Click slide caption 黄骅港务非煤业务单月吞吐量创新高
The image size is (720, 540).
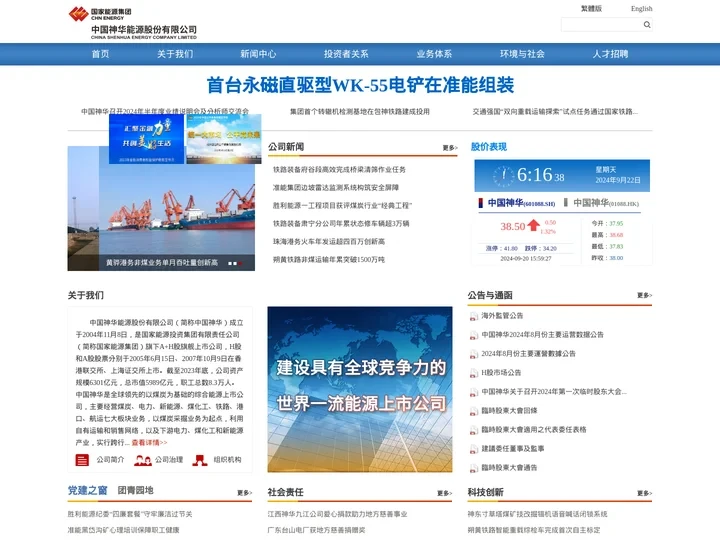(162, 263)
